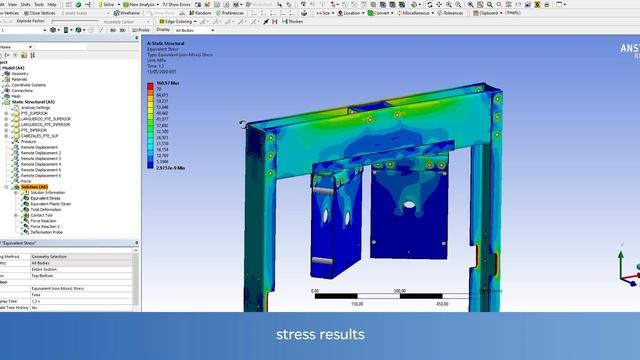Select Geometry in the tree
This screenshot has height=360, width=640.
tap(20, 73)
